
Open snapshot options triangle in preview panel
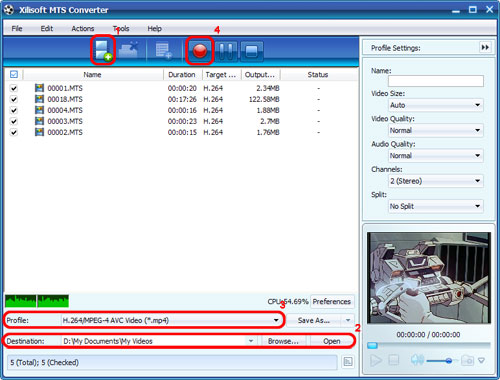click(481, 360)
